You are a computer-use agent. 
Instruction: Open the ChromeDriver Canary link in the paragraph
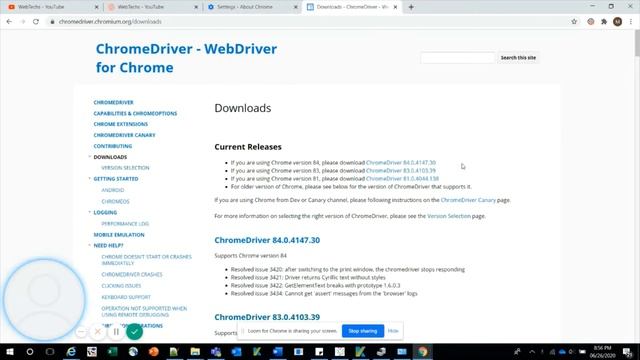pyautogui.click(x=468, y=200)
